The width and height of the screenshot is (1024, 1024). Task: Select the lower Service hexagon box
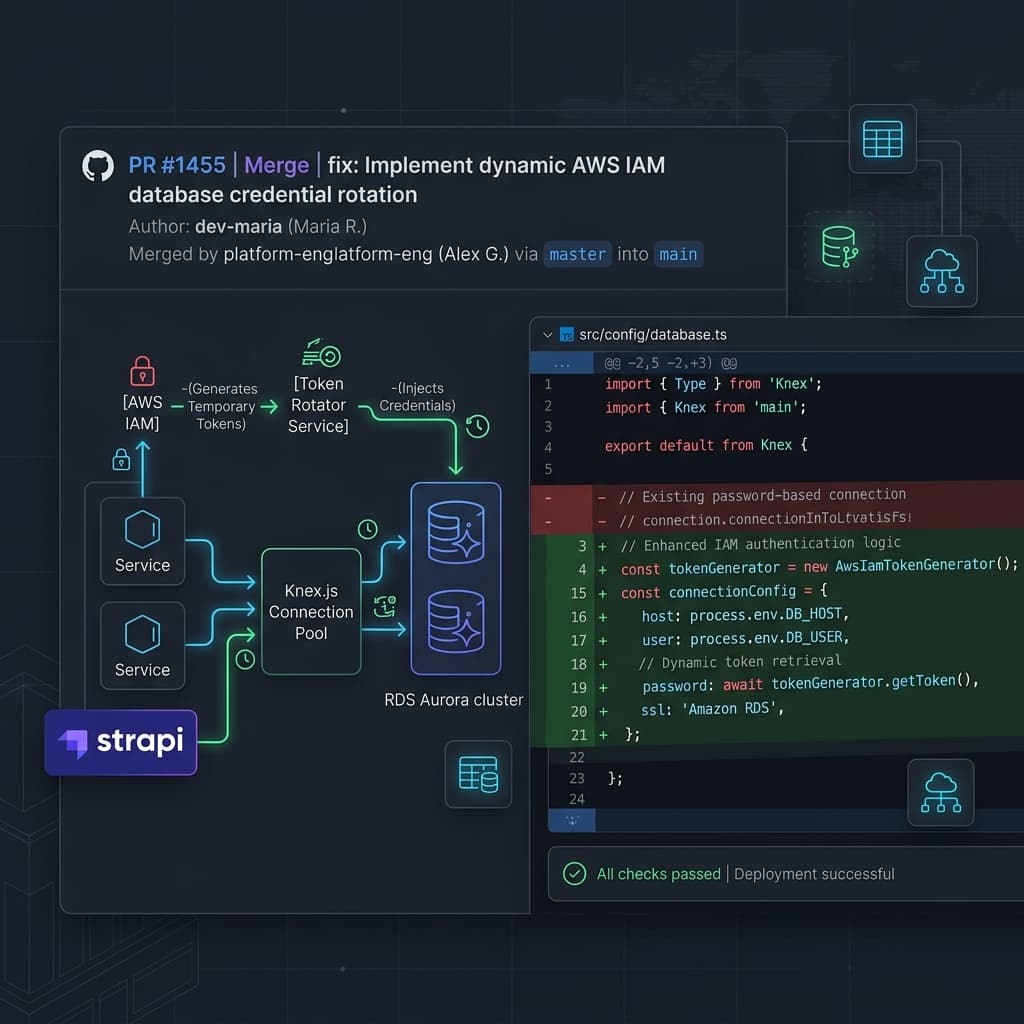[x=142, y=646]
